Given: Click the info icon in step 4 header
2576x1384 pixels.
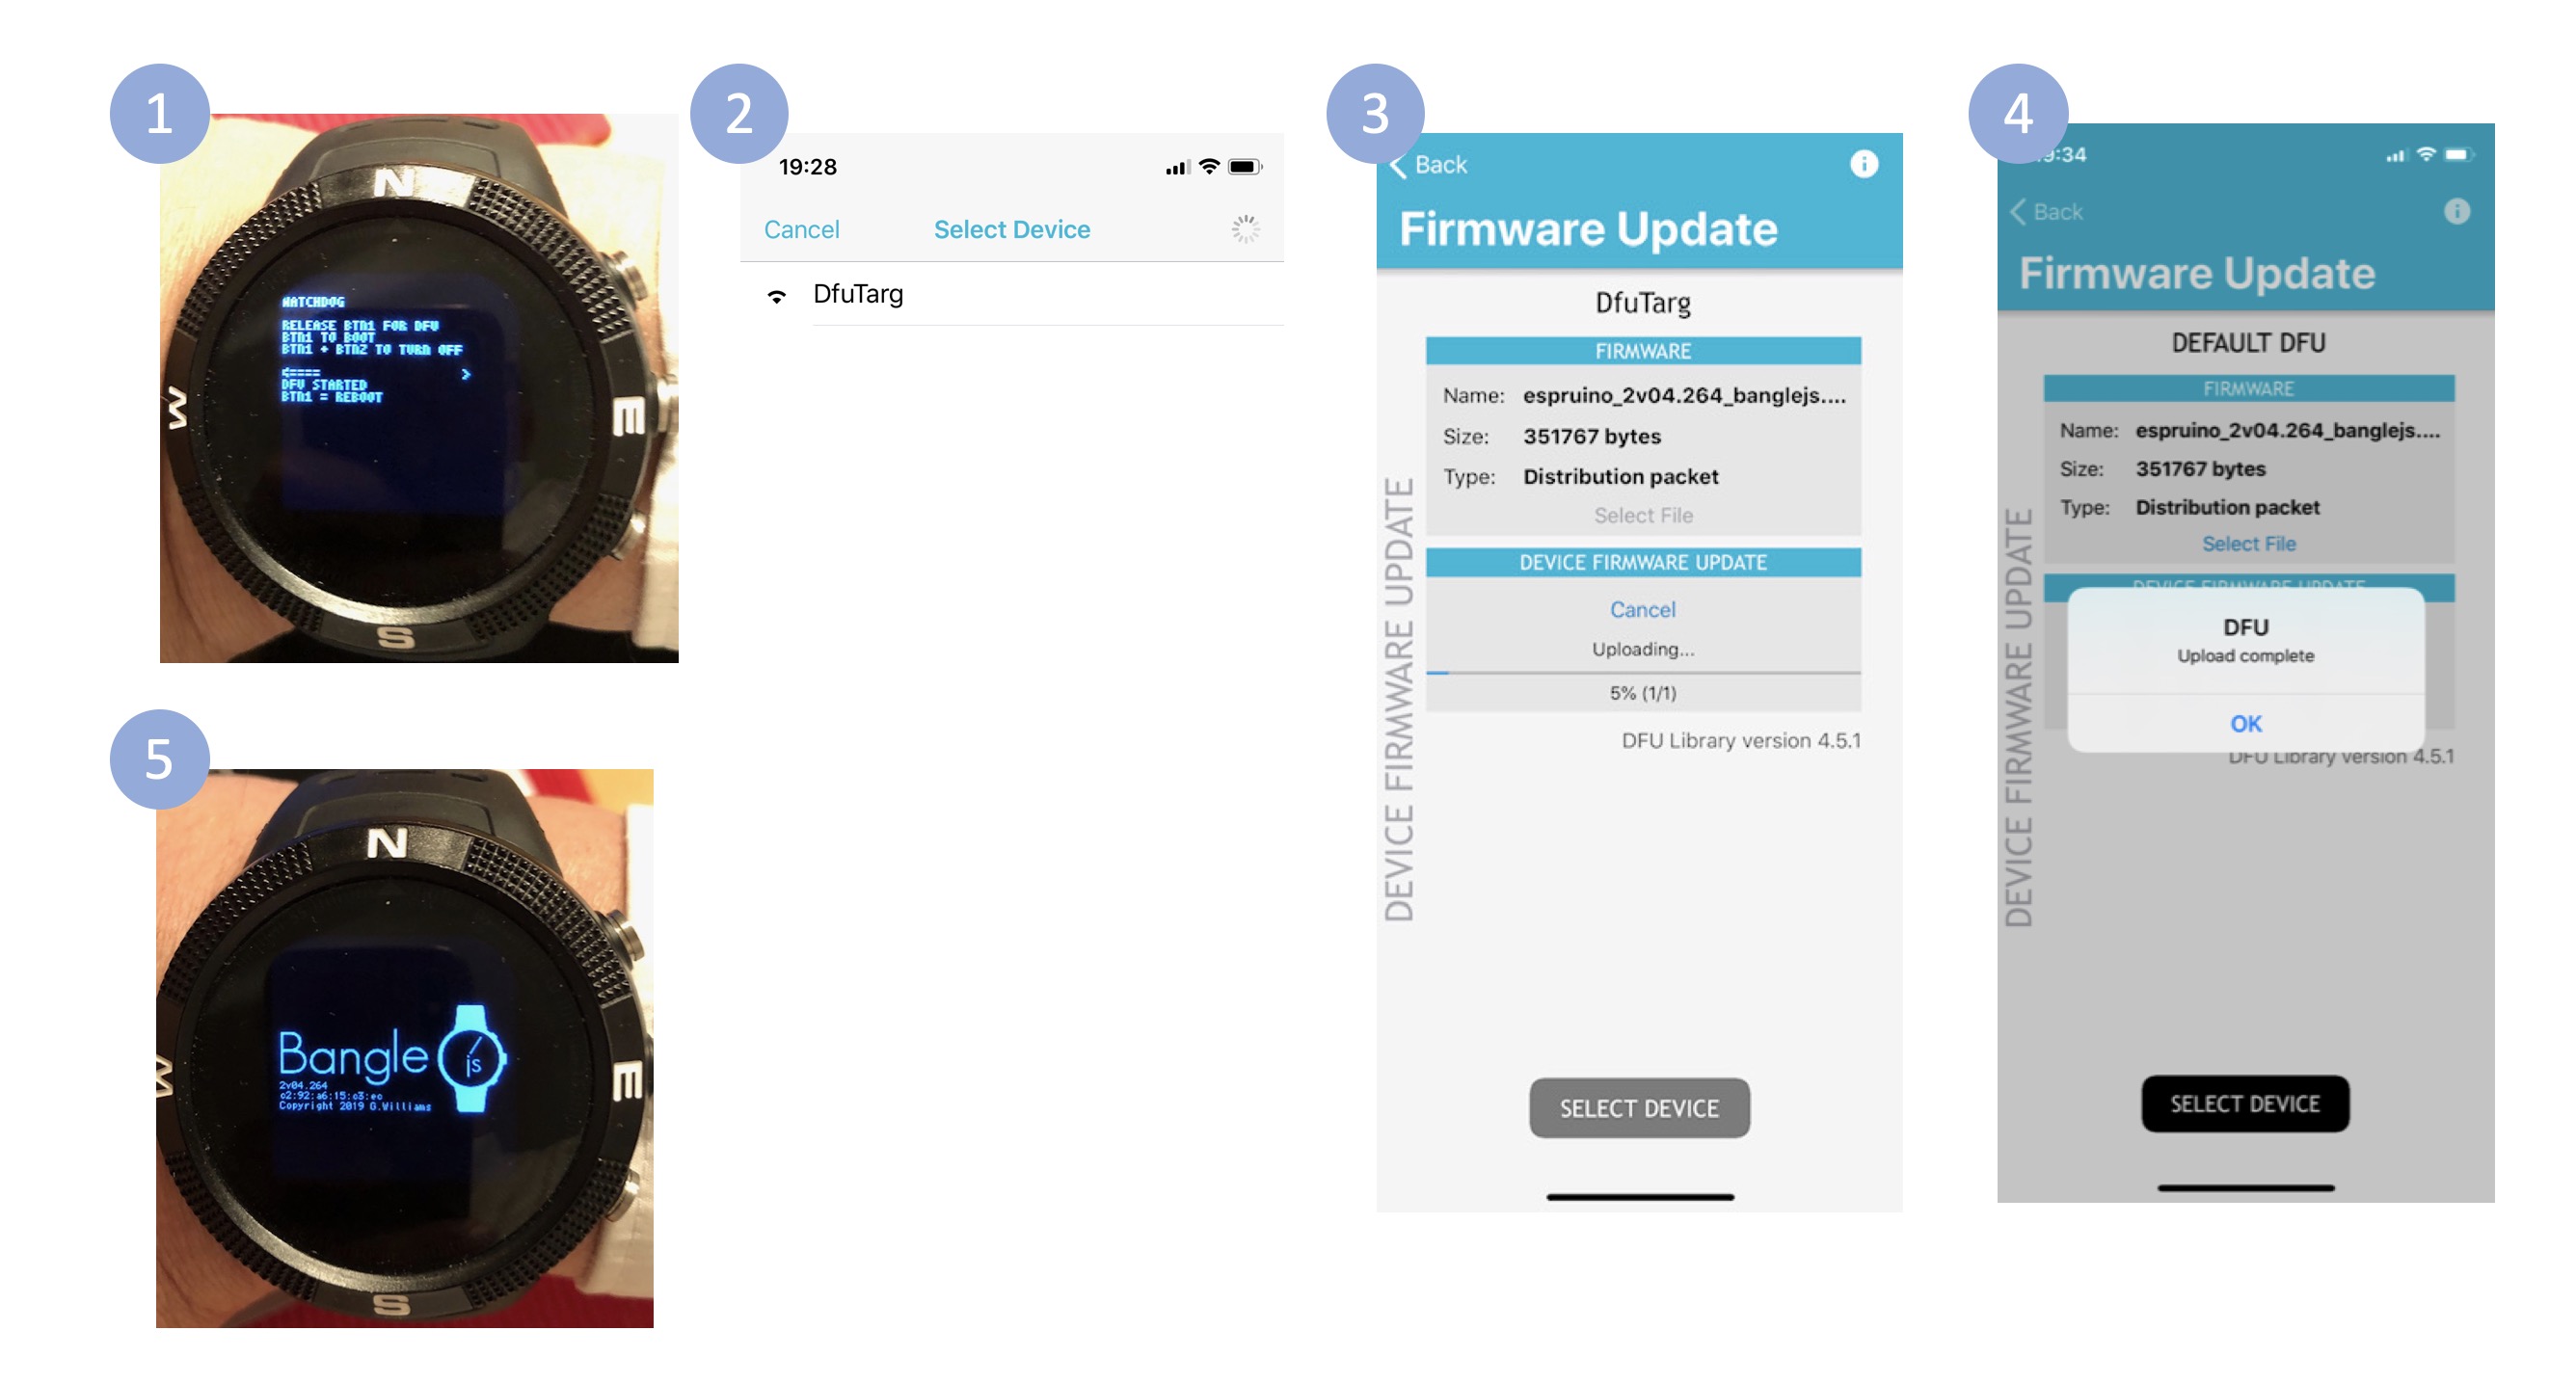Looking at the screenshot, I should [x=2456, y=211].
